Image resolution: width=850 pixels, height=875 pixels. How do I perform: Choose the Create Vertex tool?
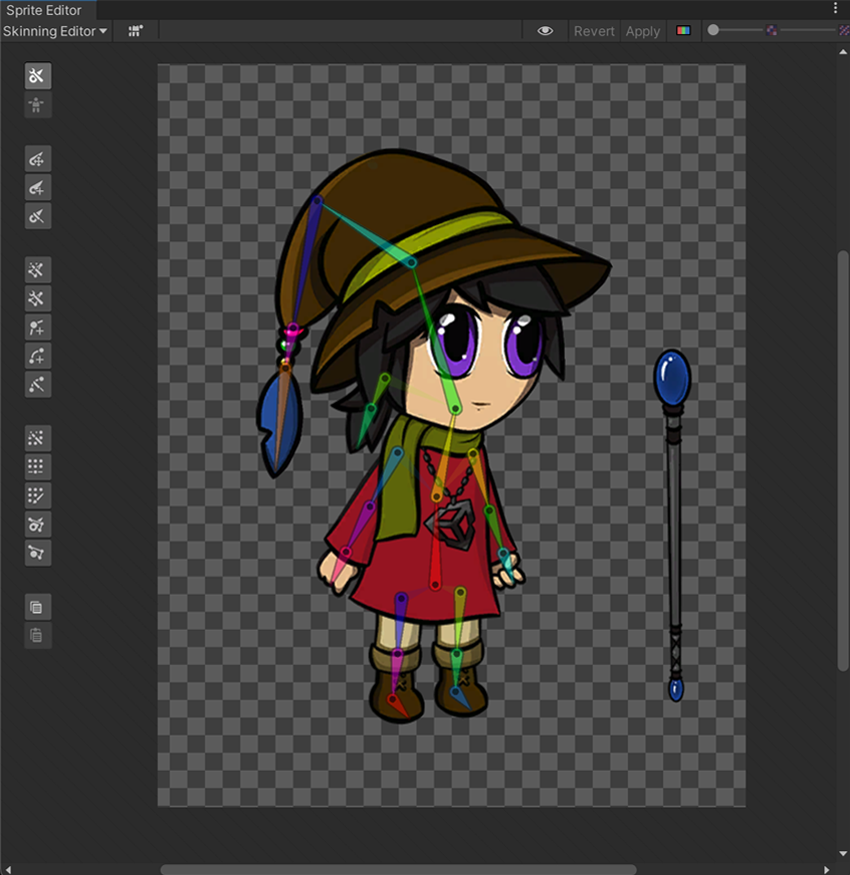point(37,328)
